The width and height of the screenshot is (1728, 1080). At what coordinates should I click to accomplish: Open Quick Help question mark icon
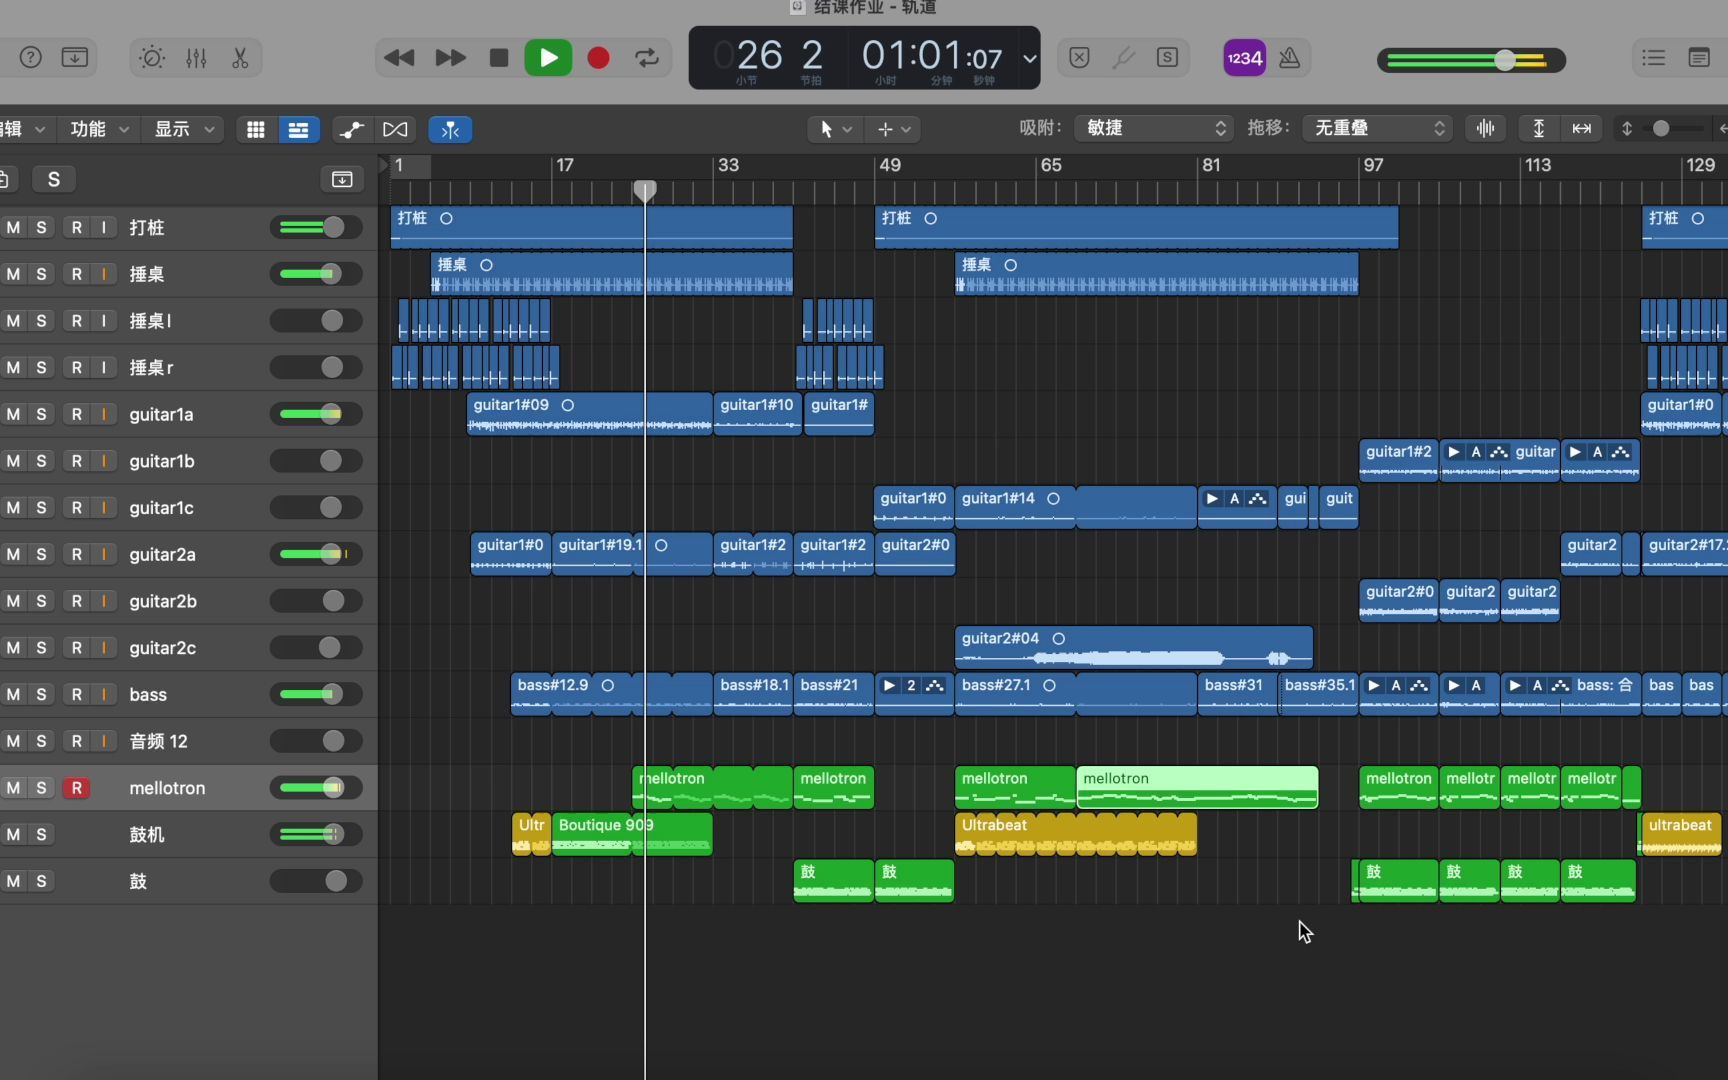coord(31,58)
